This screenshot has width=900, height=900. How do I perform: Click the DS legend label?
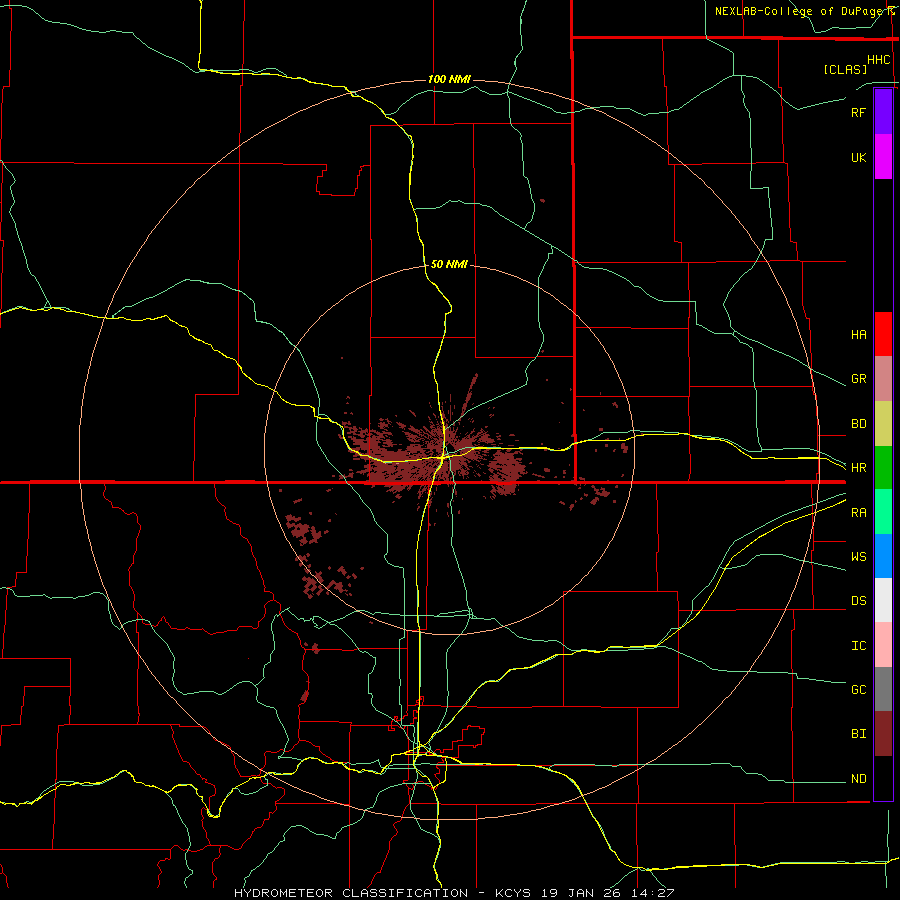coord(858,601)
